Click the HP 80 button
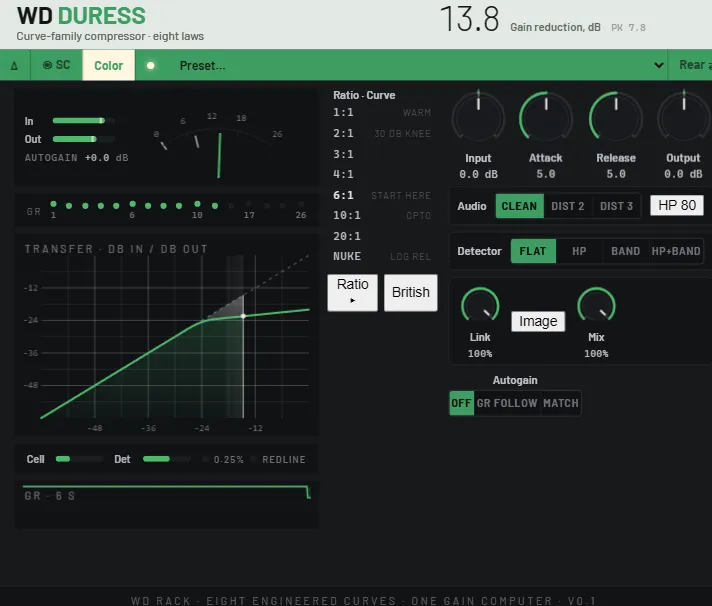This screenshot has width=712, height=606. pos(677,205)
